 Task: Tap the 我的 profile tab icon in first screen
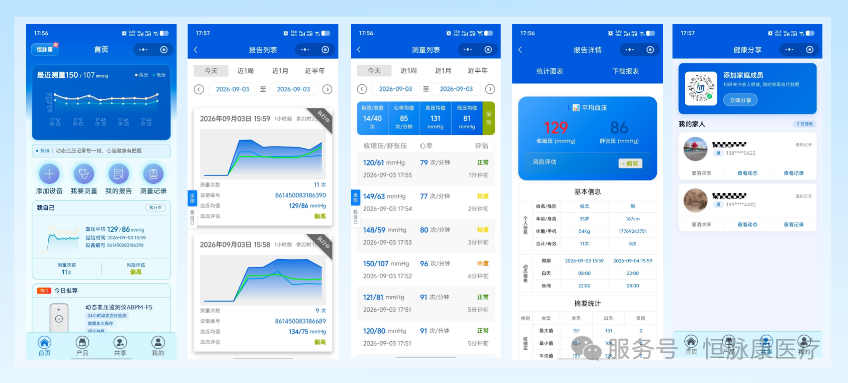click(158, 342)
